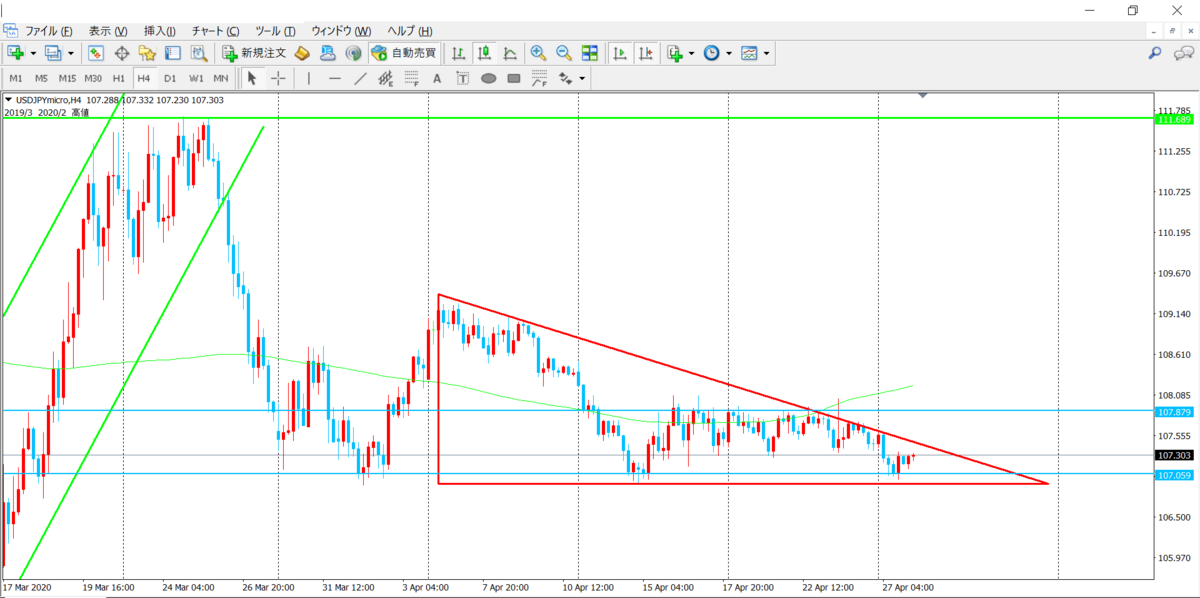
Task: Switch chart to bar chart mode
Action: tap(459, 53)
